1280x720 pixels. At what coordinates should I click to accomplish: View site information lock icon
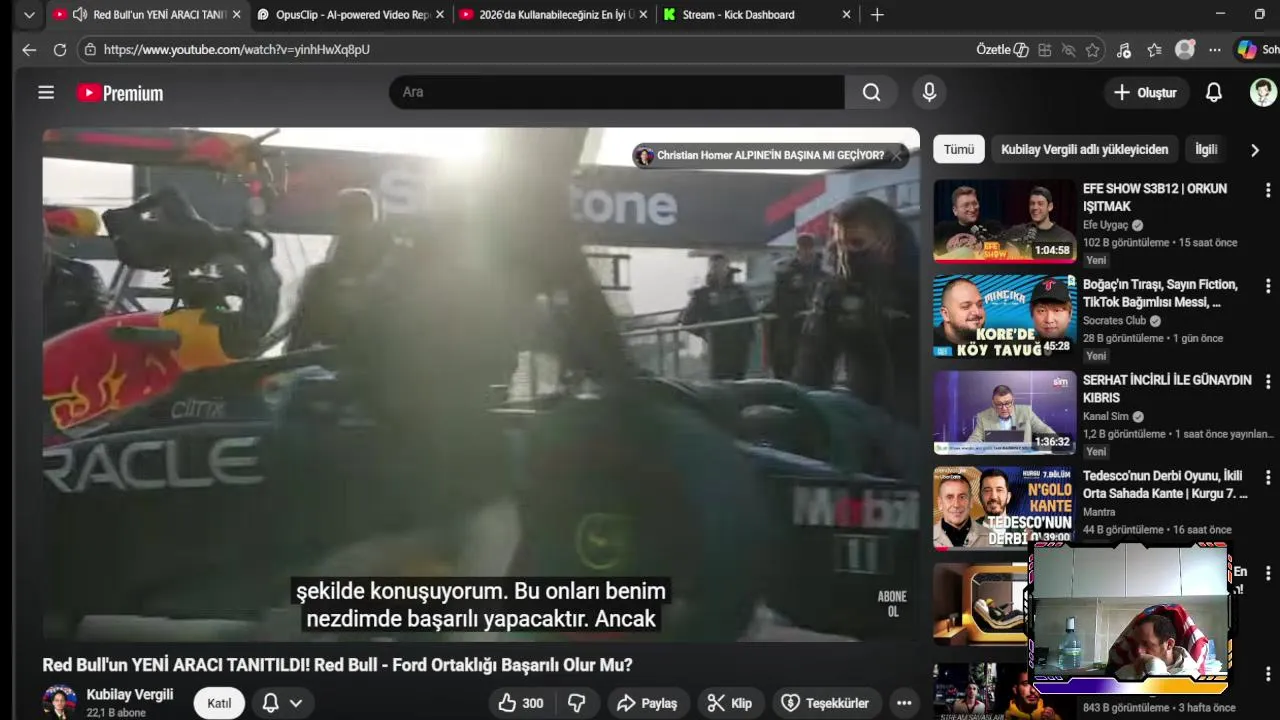90,49
